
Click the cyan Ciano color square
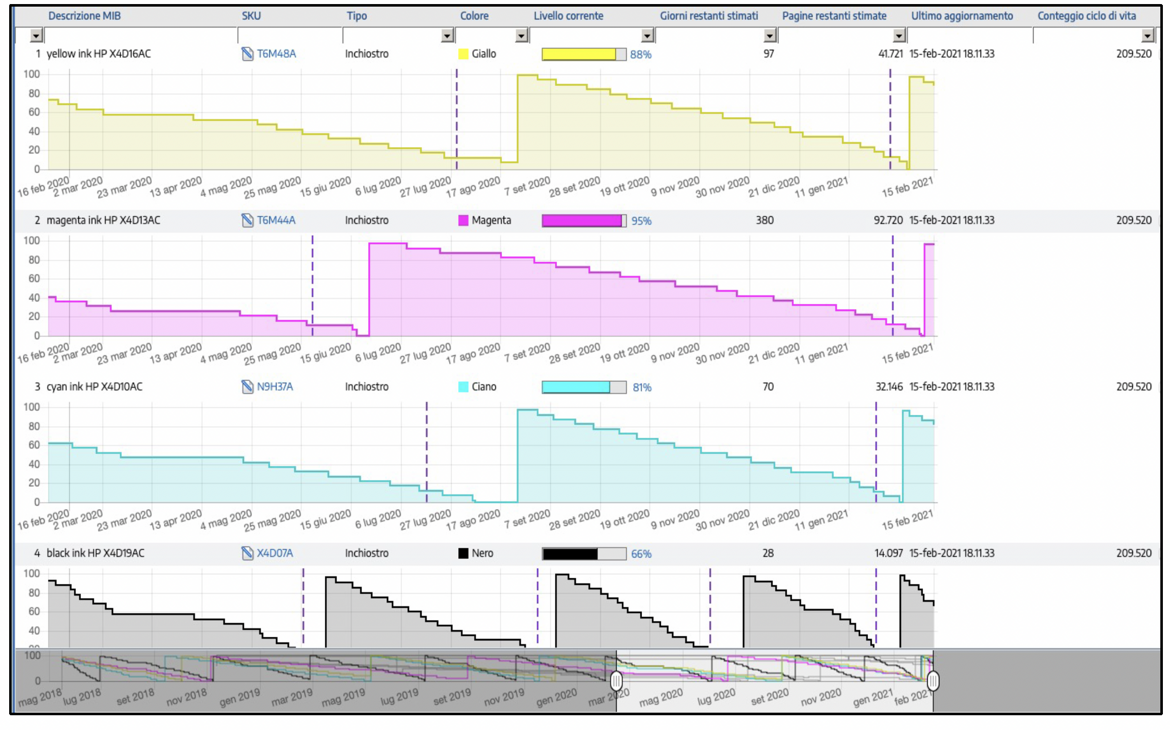click(x=463, y=387)
